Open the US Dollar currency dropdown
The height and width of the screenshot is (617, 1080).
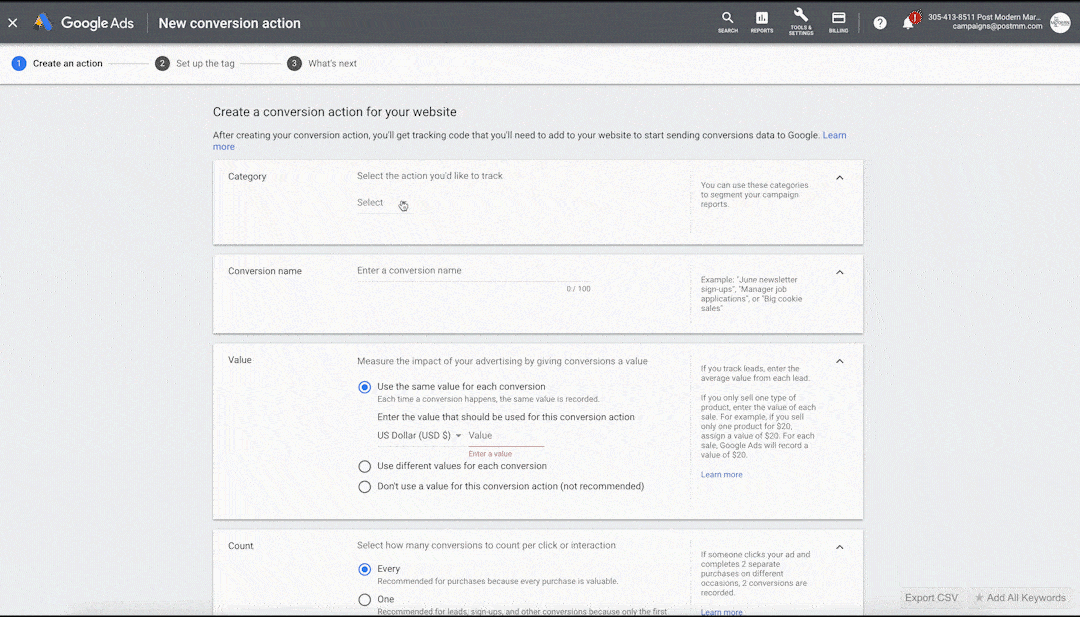(x=419, y=436)
